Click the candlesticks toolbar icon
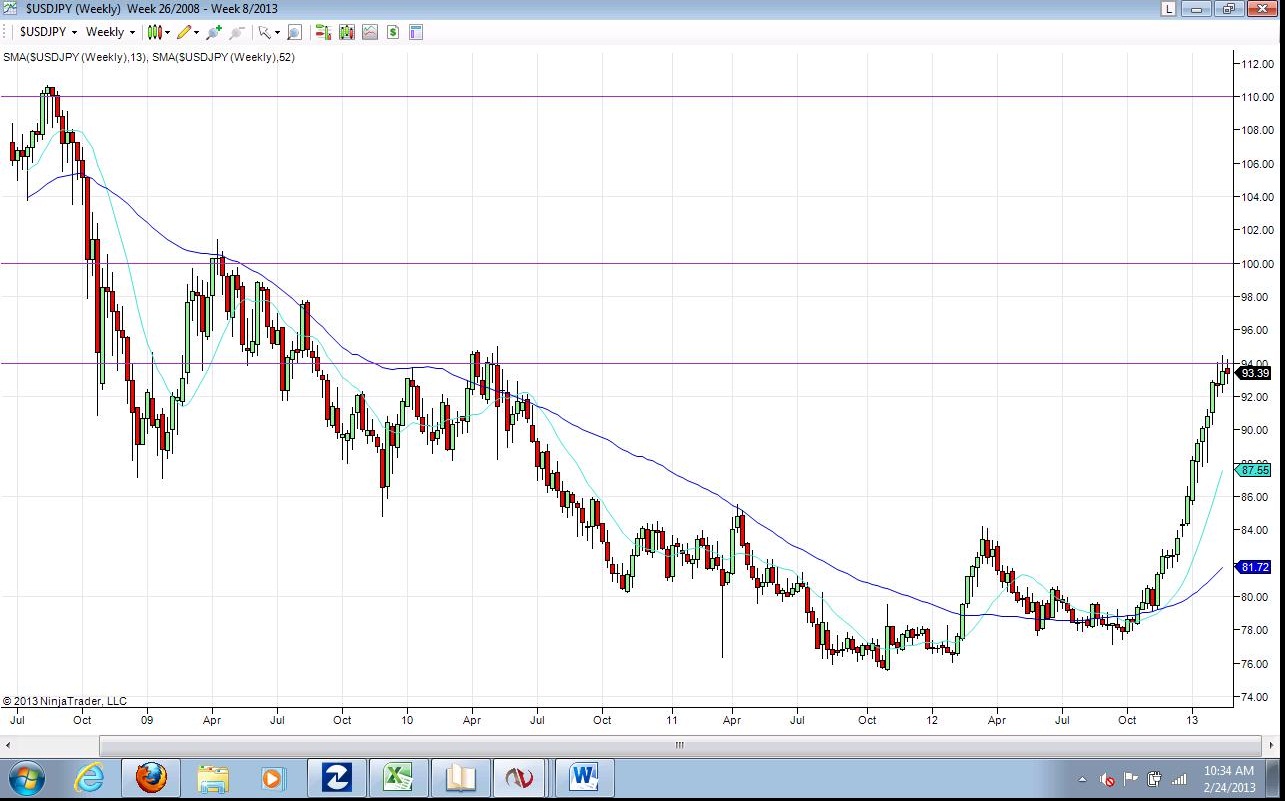The image size is (1285, 801). tap(346, 32)
